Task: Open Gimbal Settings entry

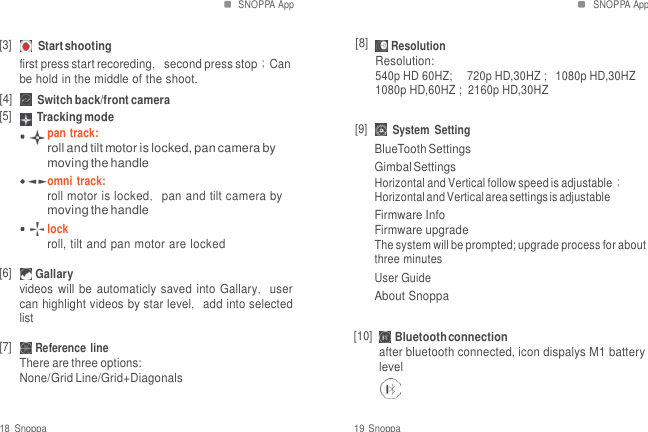Action: [415, 167]
